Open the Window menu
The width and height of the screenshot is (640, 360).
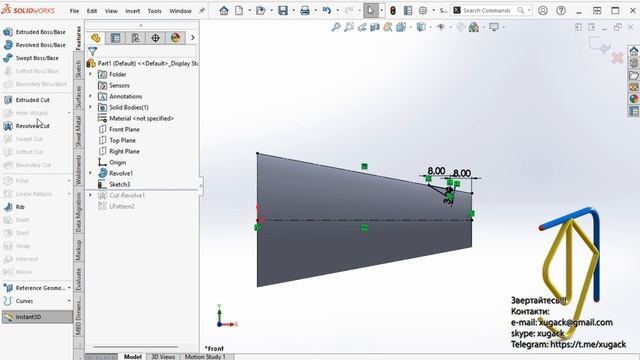point(180,11)
